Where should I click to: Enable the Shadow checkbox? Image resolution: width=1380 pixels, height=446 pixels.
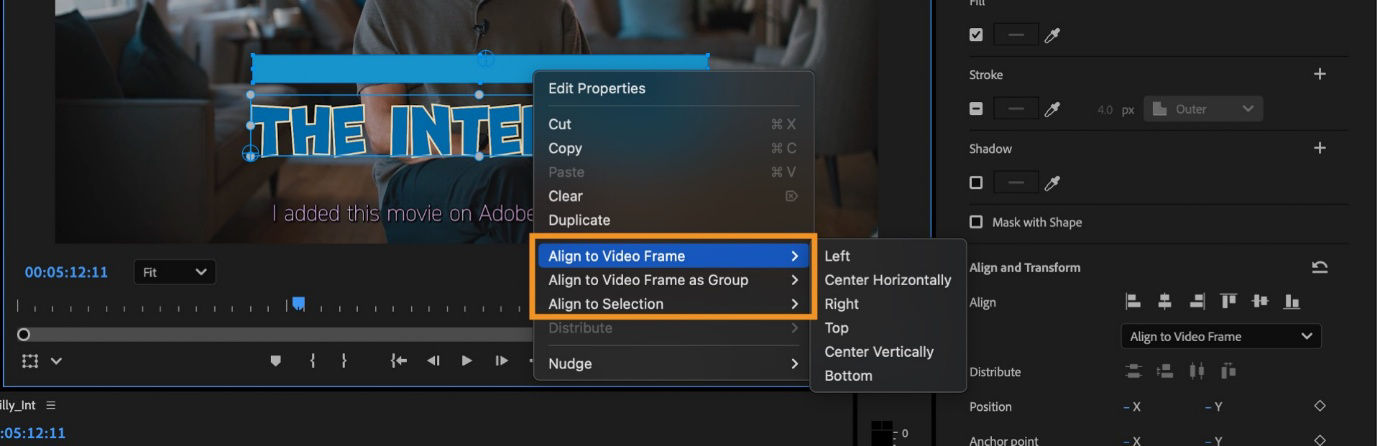coord(976,183)
